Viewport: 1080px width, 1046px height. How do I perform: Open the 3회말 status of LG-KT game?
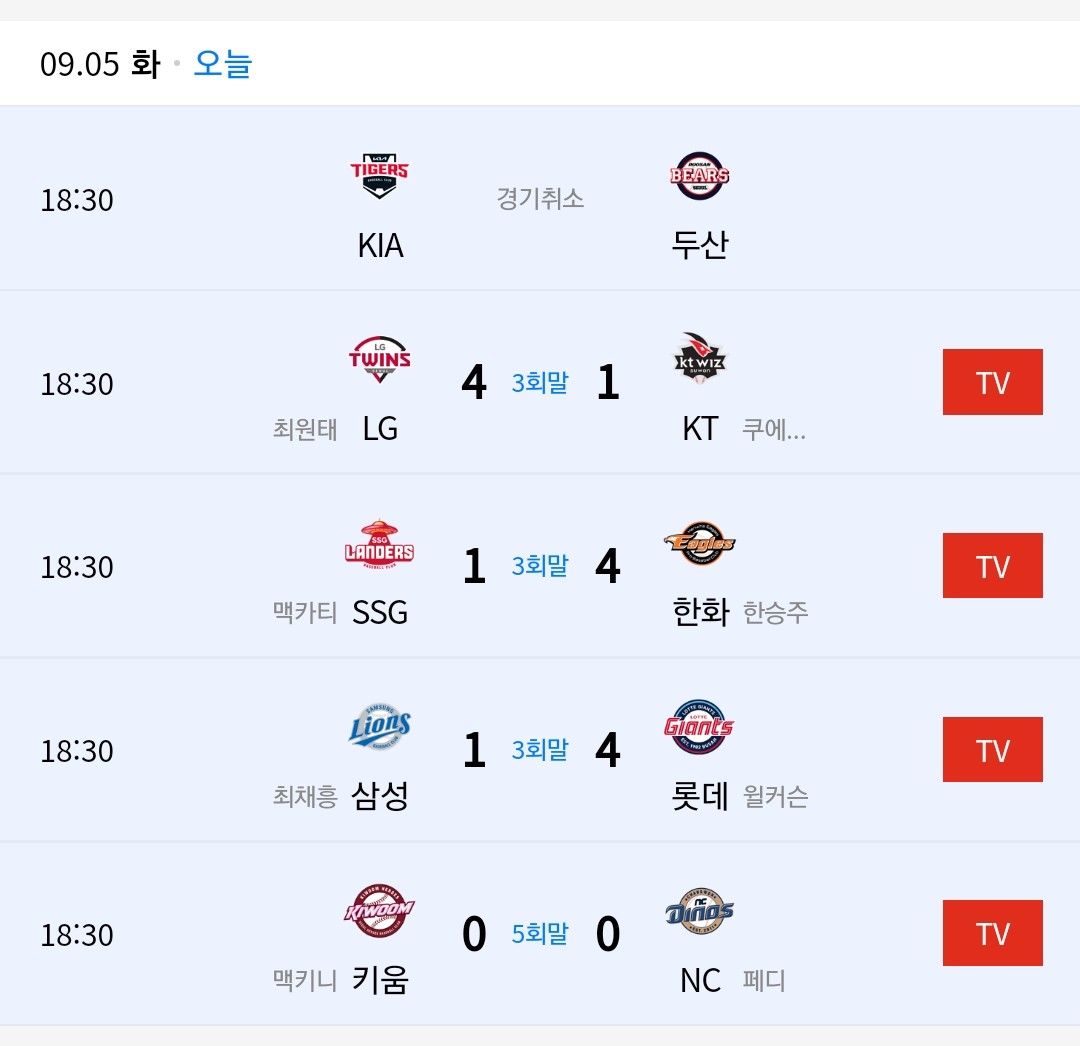click(x=540, y=382)
